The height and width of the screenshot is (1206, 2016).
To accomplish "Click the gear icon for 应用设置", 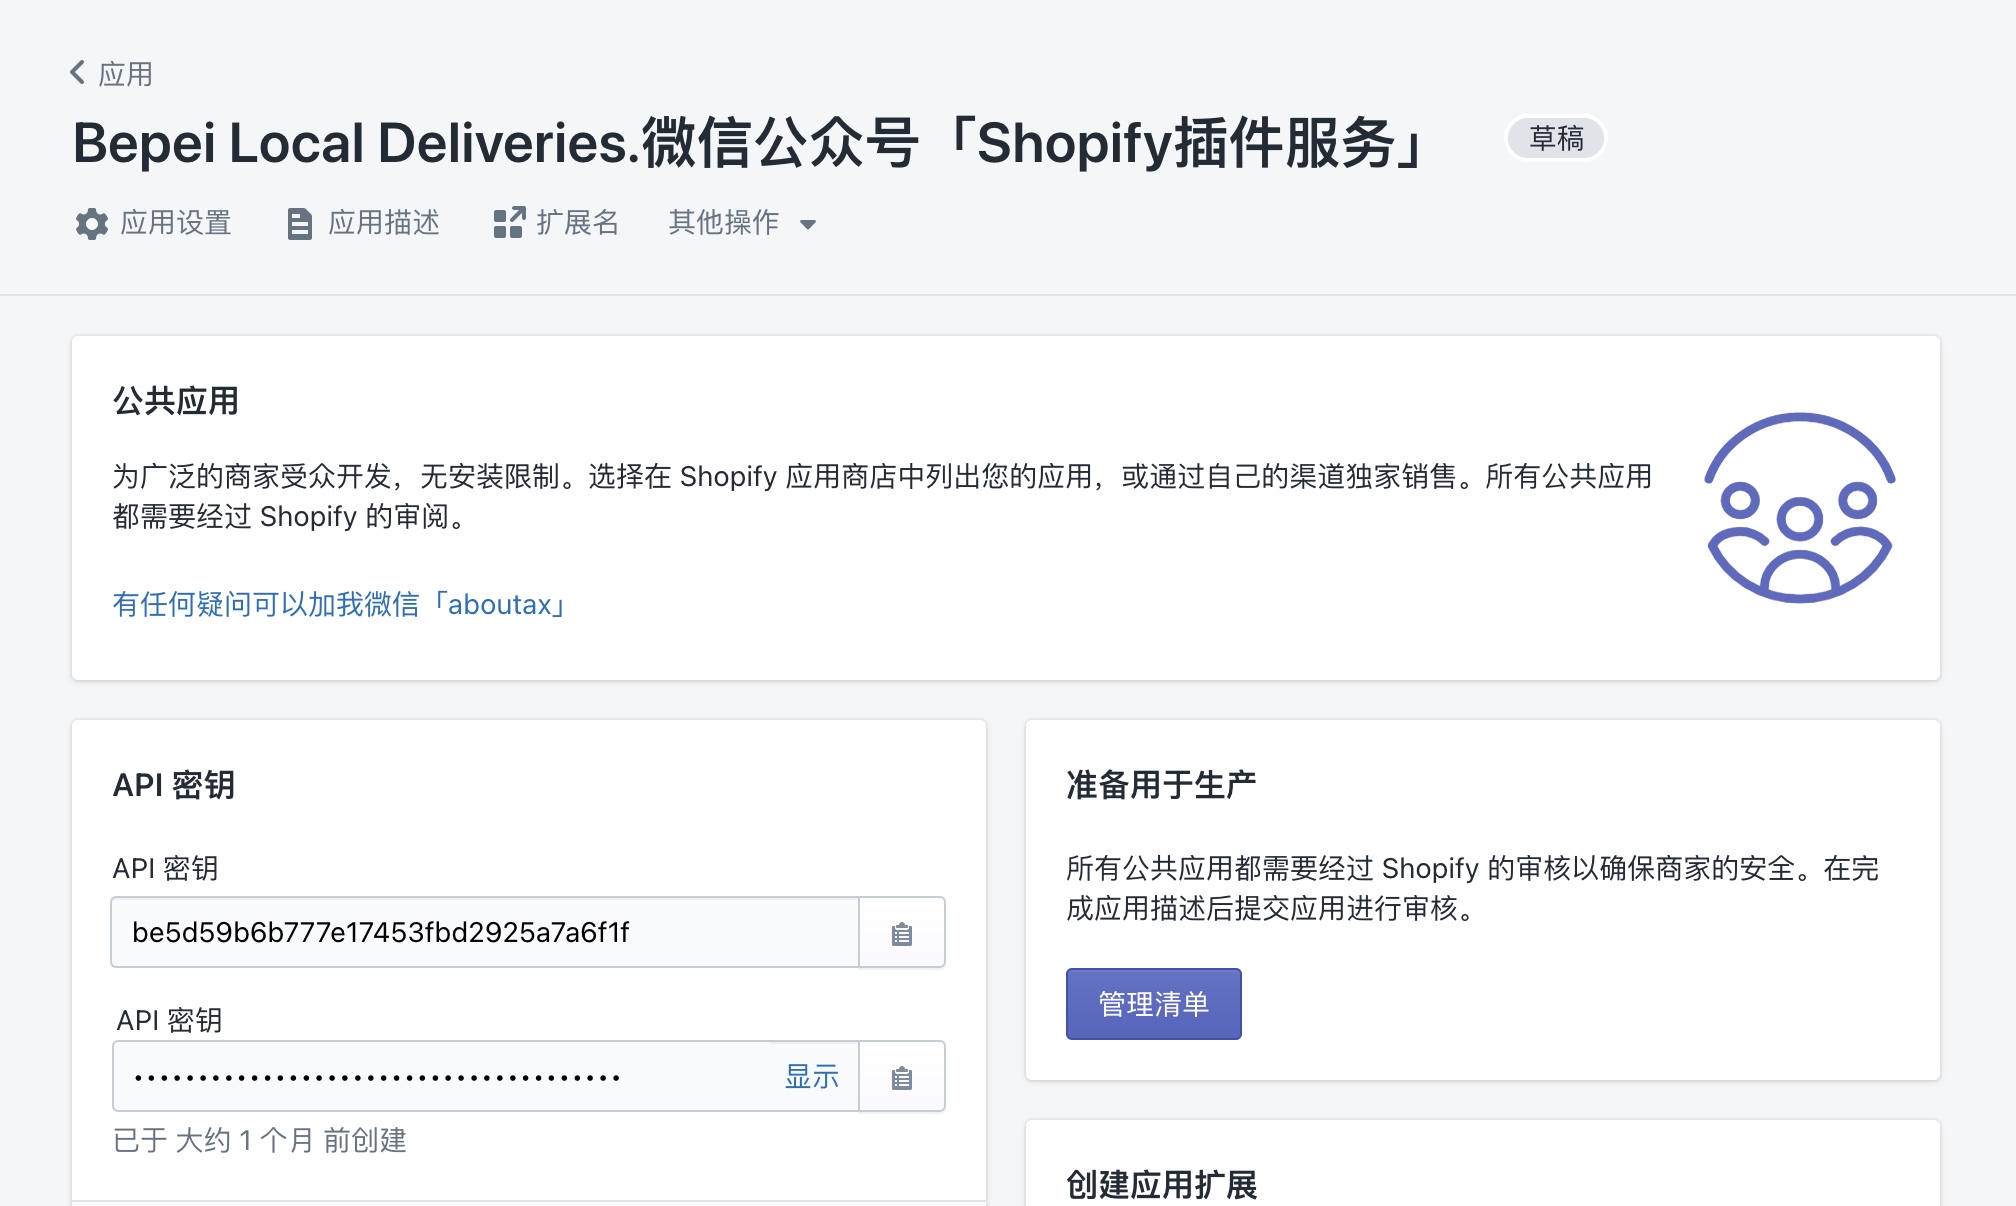I will pos(91,223).
